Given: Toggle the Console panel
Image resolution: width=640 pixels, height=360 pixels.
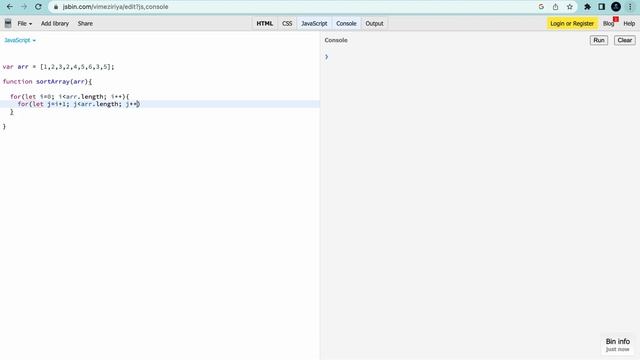Looking at the screenshot, I should point(346,24).
